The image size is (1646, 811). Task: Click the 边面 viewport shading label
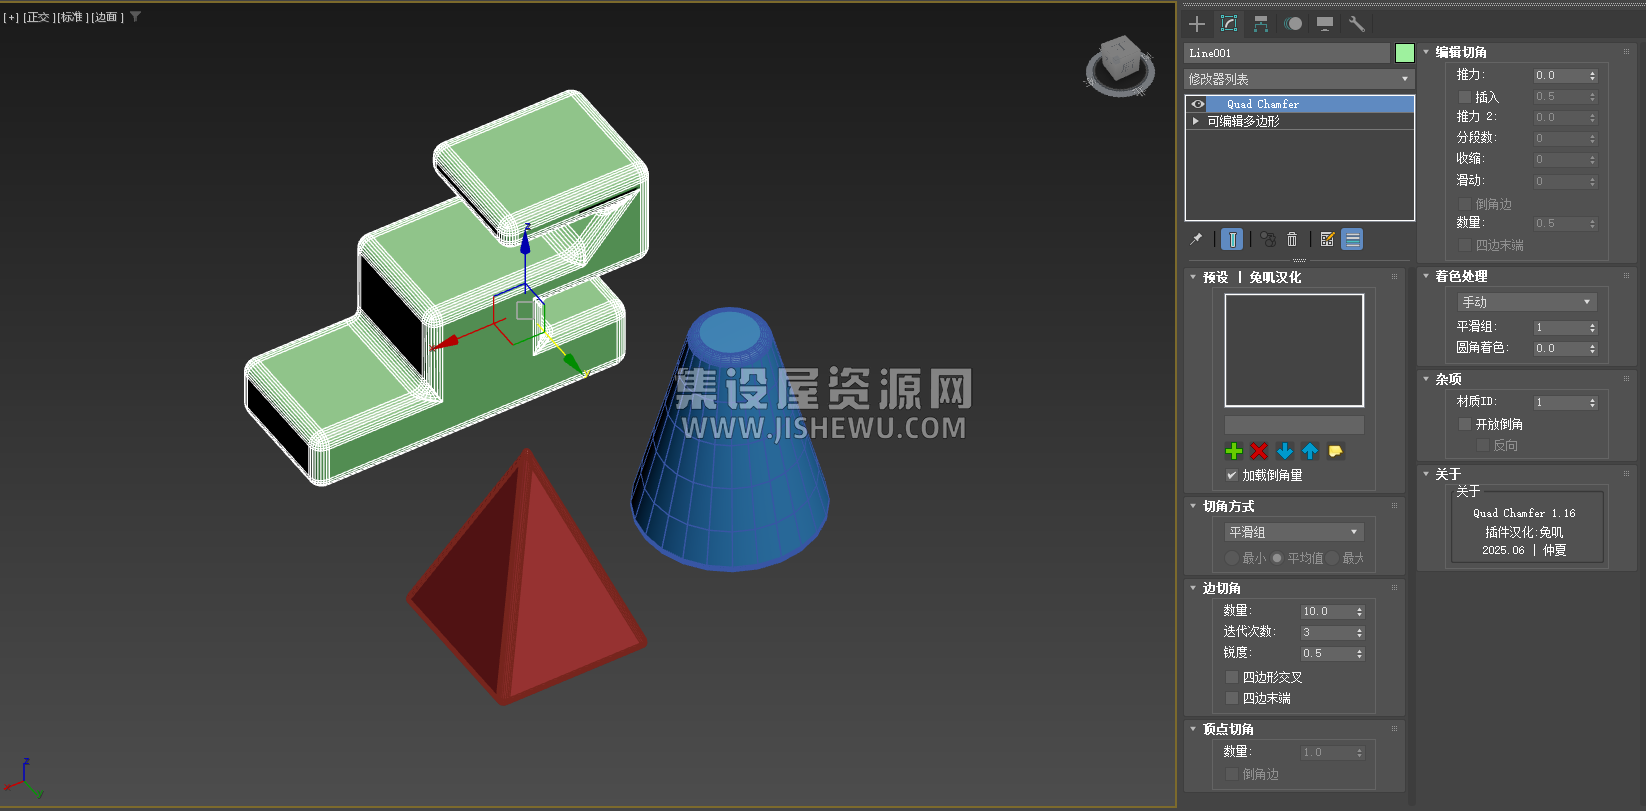click(107, 17)
